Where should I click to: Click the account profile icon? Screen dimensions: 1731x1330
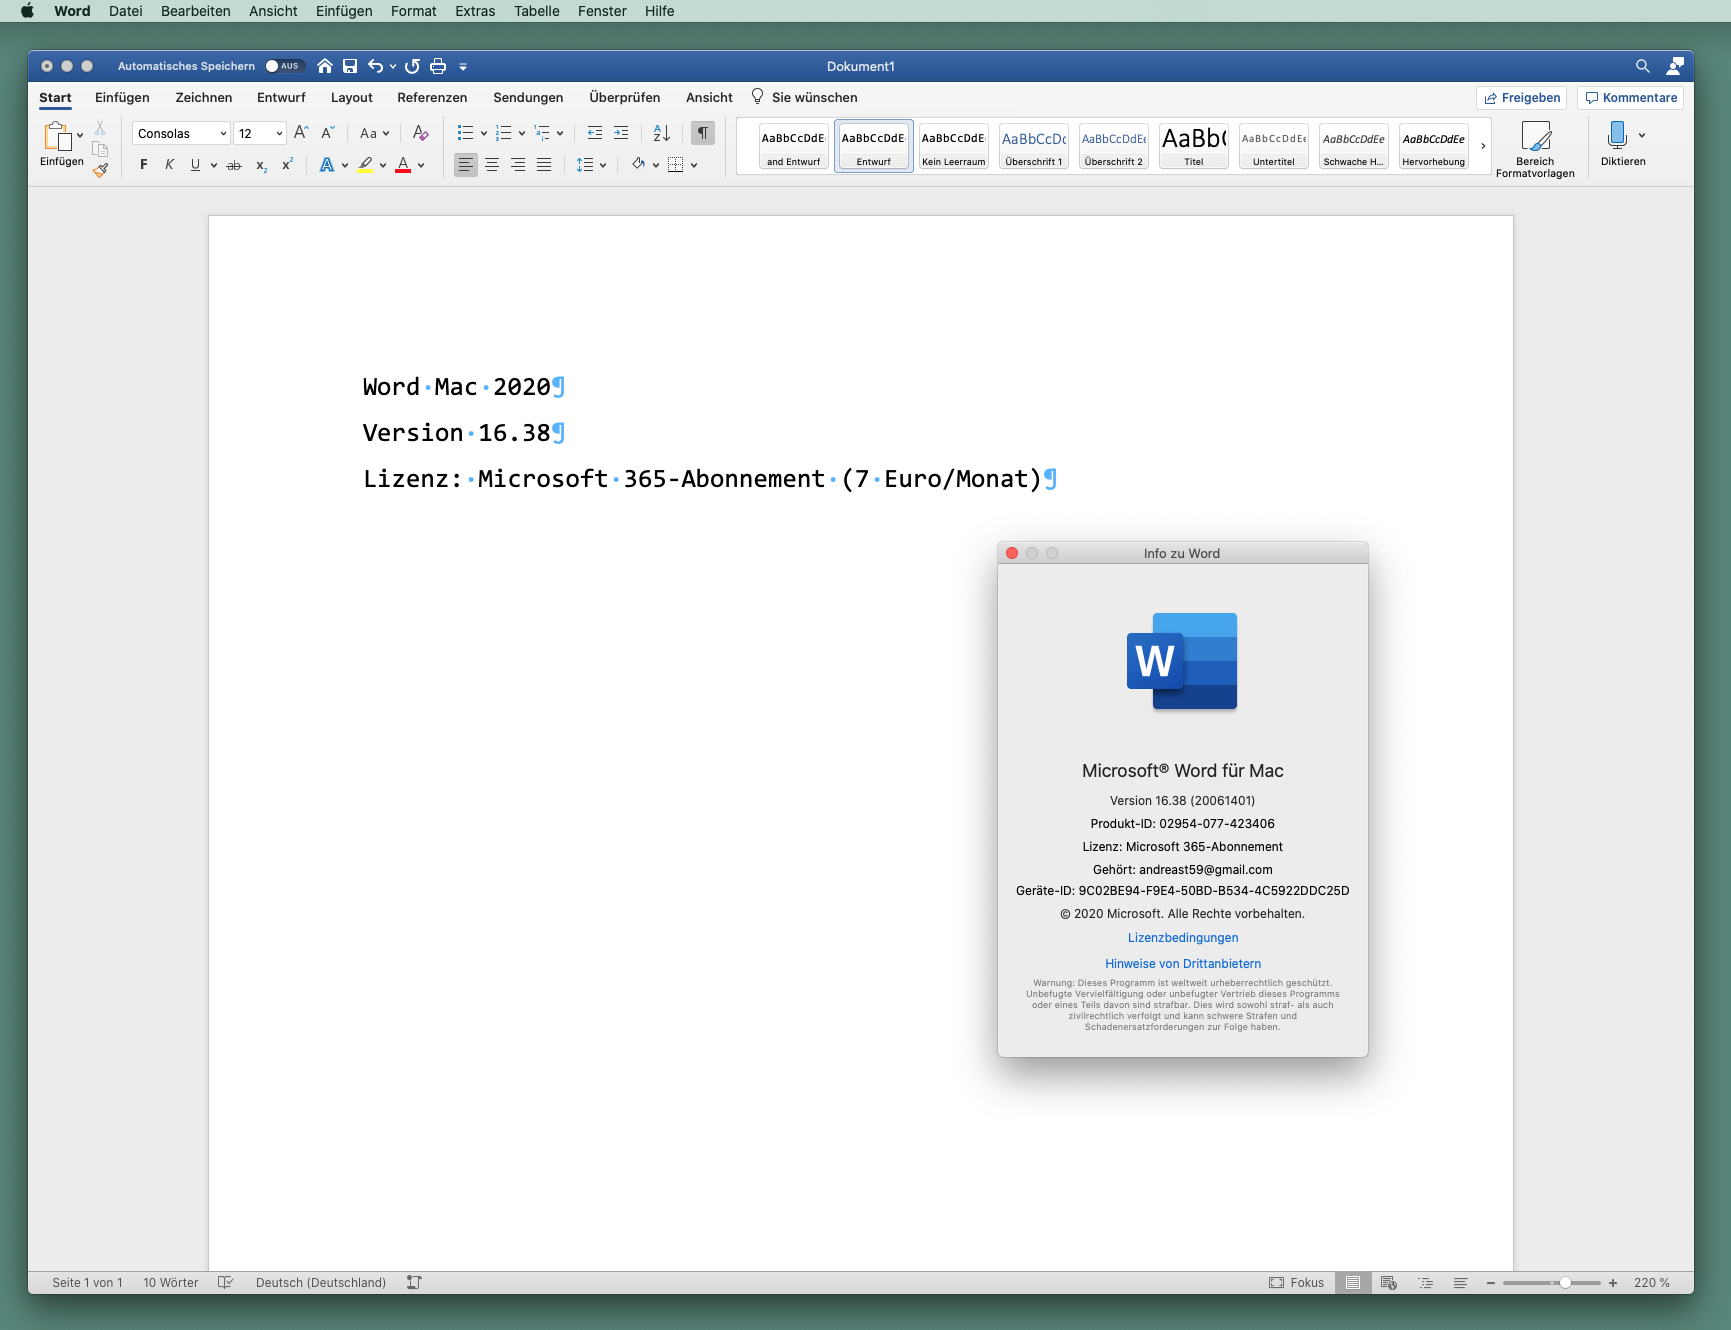[1675, 66]
